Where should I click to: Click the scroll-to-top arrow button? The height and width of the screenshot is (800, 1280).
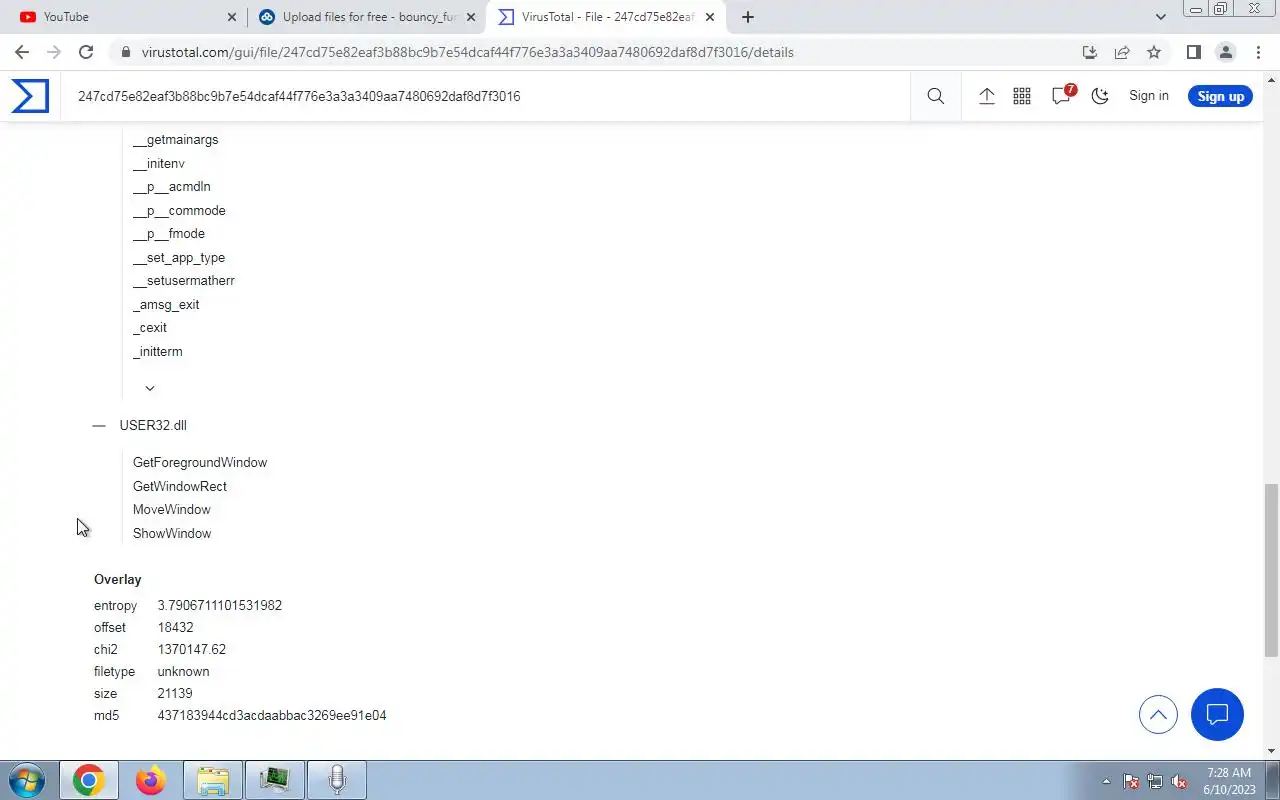click(1158, 715)
